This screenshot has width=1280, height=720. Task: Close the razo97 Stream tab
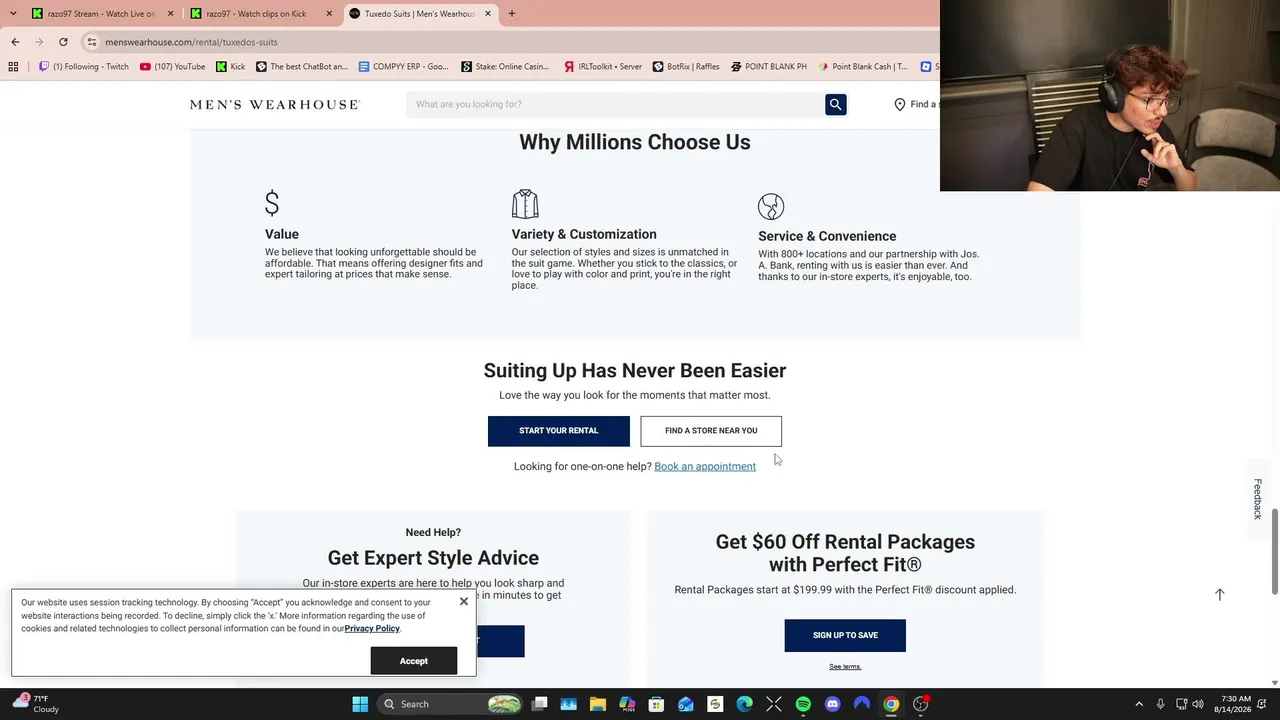170,14
